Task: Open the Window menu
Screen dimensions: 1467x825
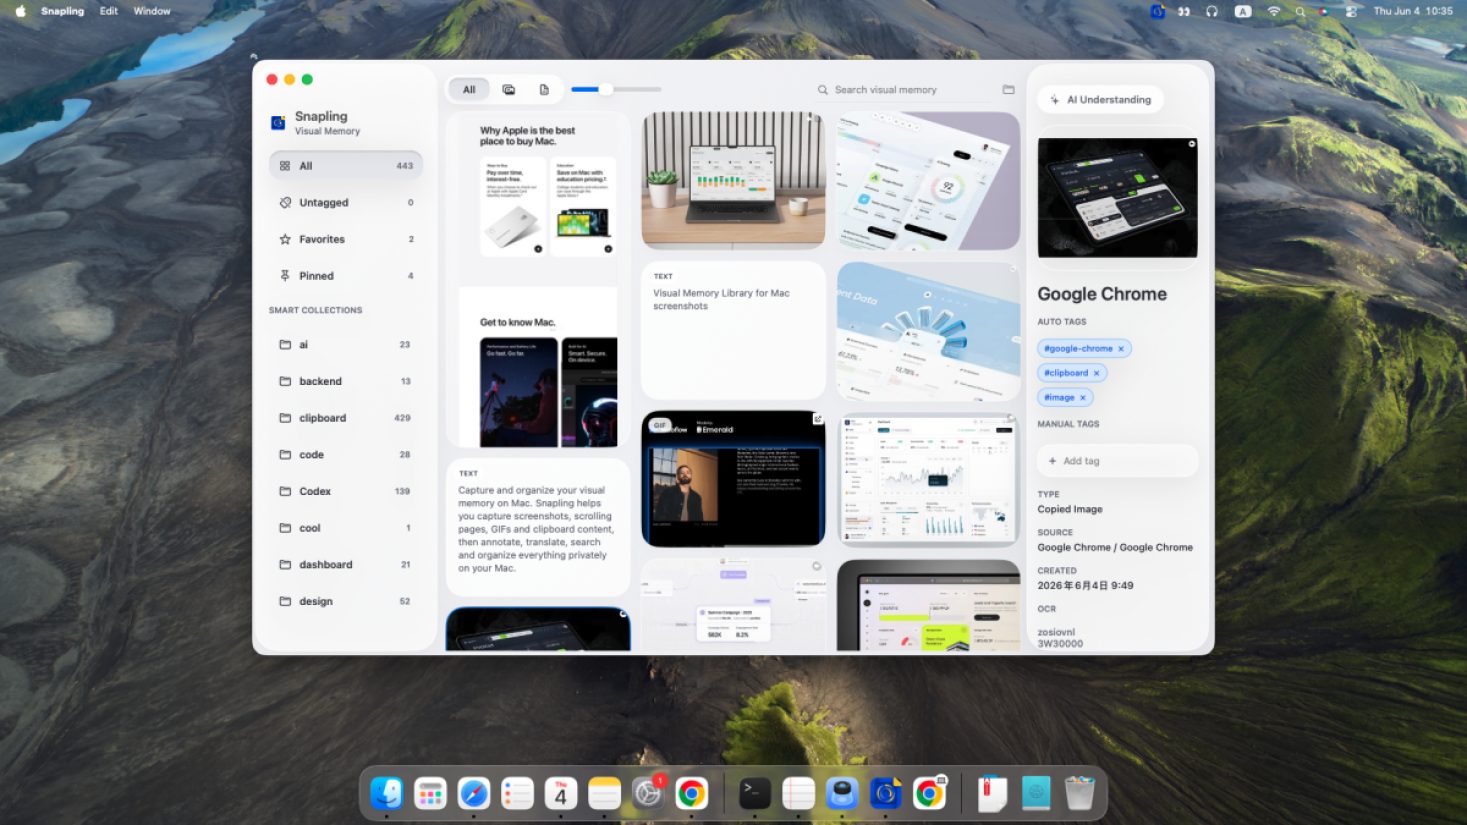Action: pyautogui.click(x=152, y=11)
